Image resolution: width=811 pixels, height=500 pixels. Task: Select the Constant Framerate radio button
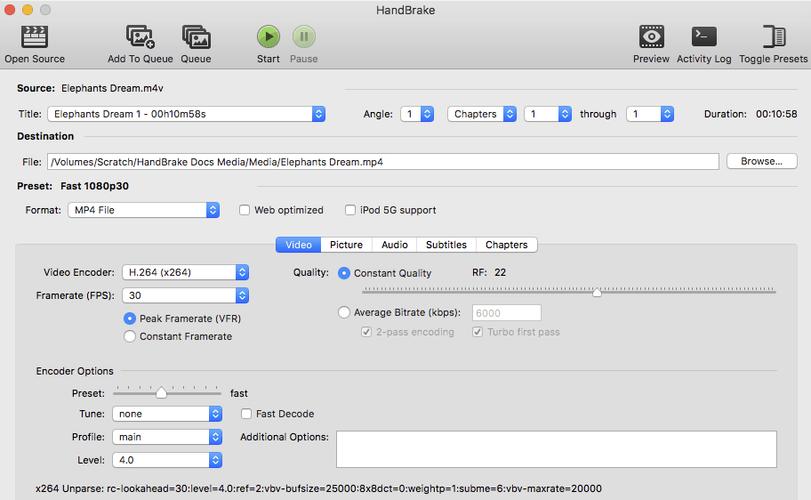pos(130,337)
